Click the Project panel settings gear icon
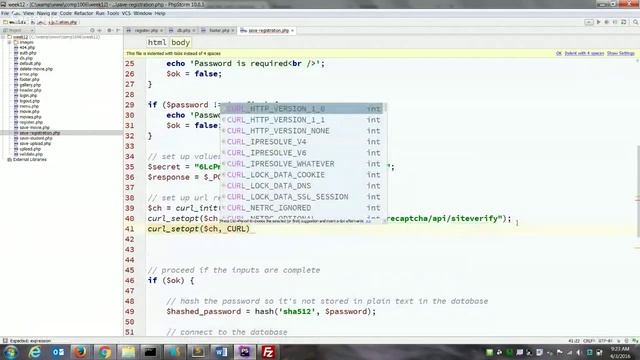This screenshot has width=640, height=360. tap(109, 31)
